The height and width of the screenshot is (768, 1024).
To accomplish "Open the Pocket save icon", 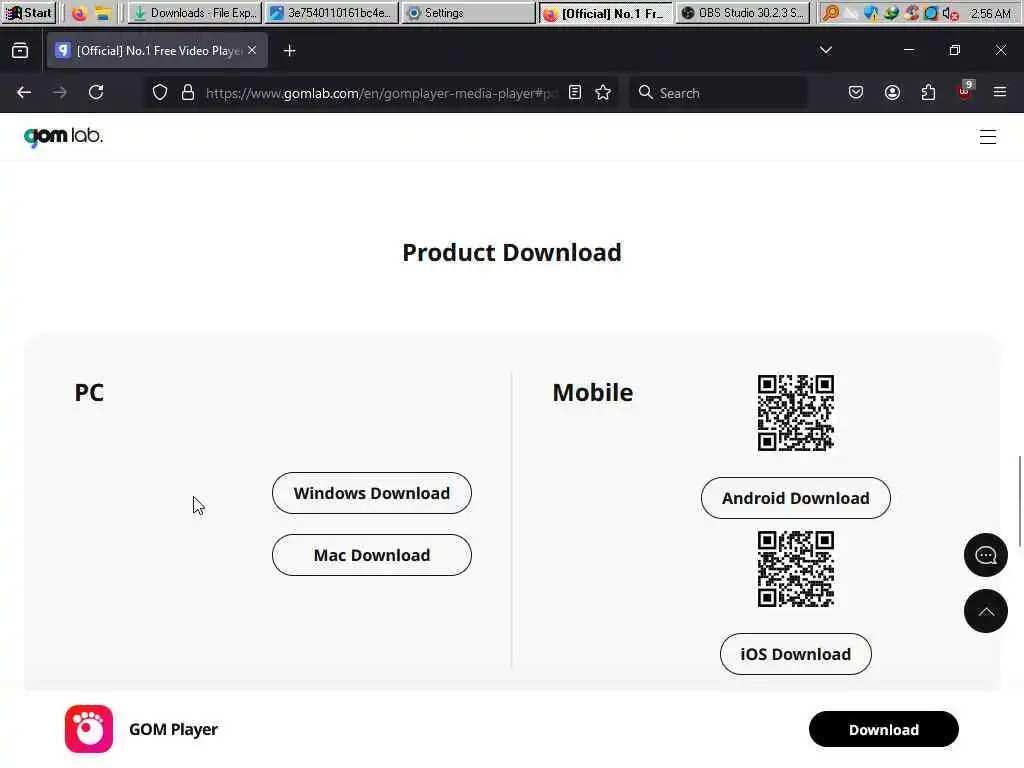I will [x=856, y=93].
